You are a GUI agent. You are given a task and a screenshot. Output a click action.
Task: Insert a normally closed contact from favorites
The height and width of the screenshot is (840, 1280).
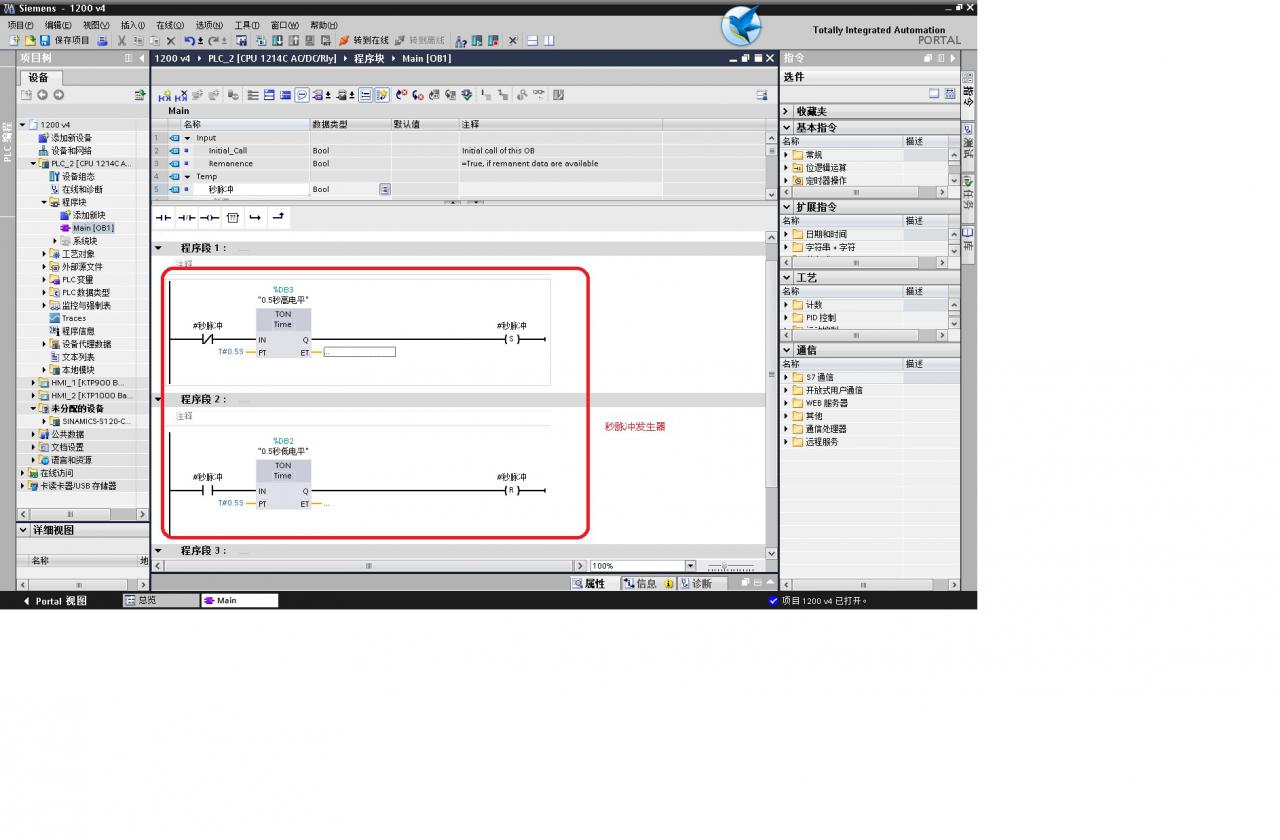point(187,217)
